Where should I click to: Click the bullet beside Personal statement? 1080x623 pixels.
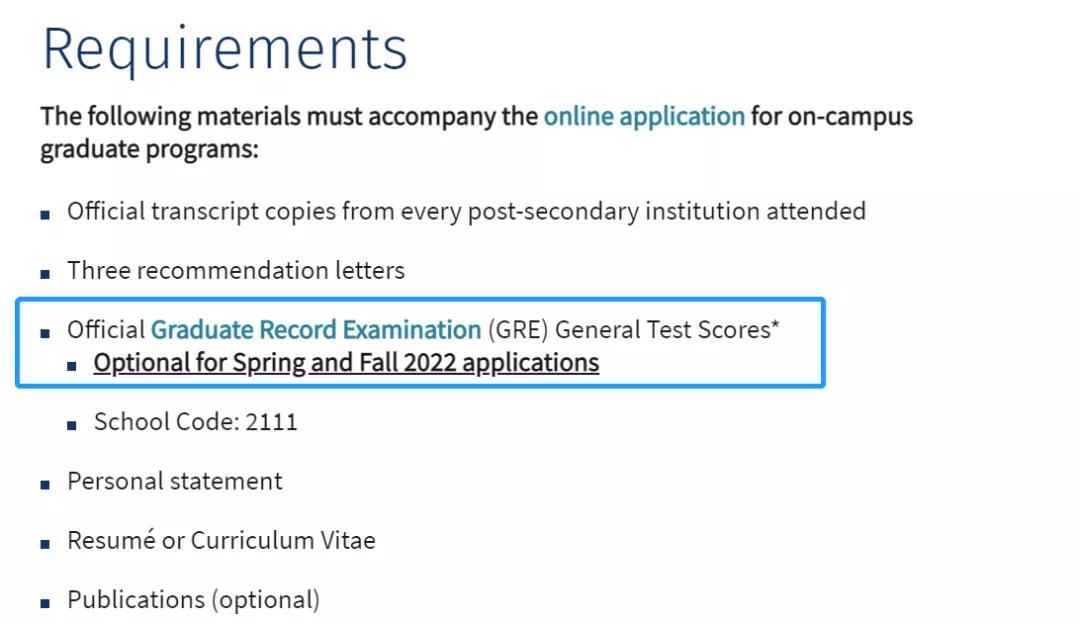click(x=45, y=485)
